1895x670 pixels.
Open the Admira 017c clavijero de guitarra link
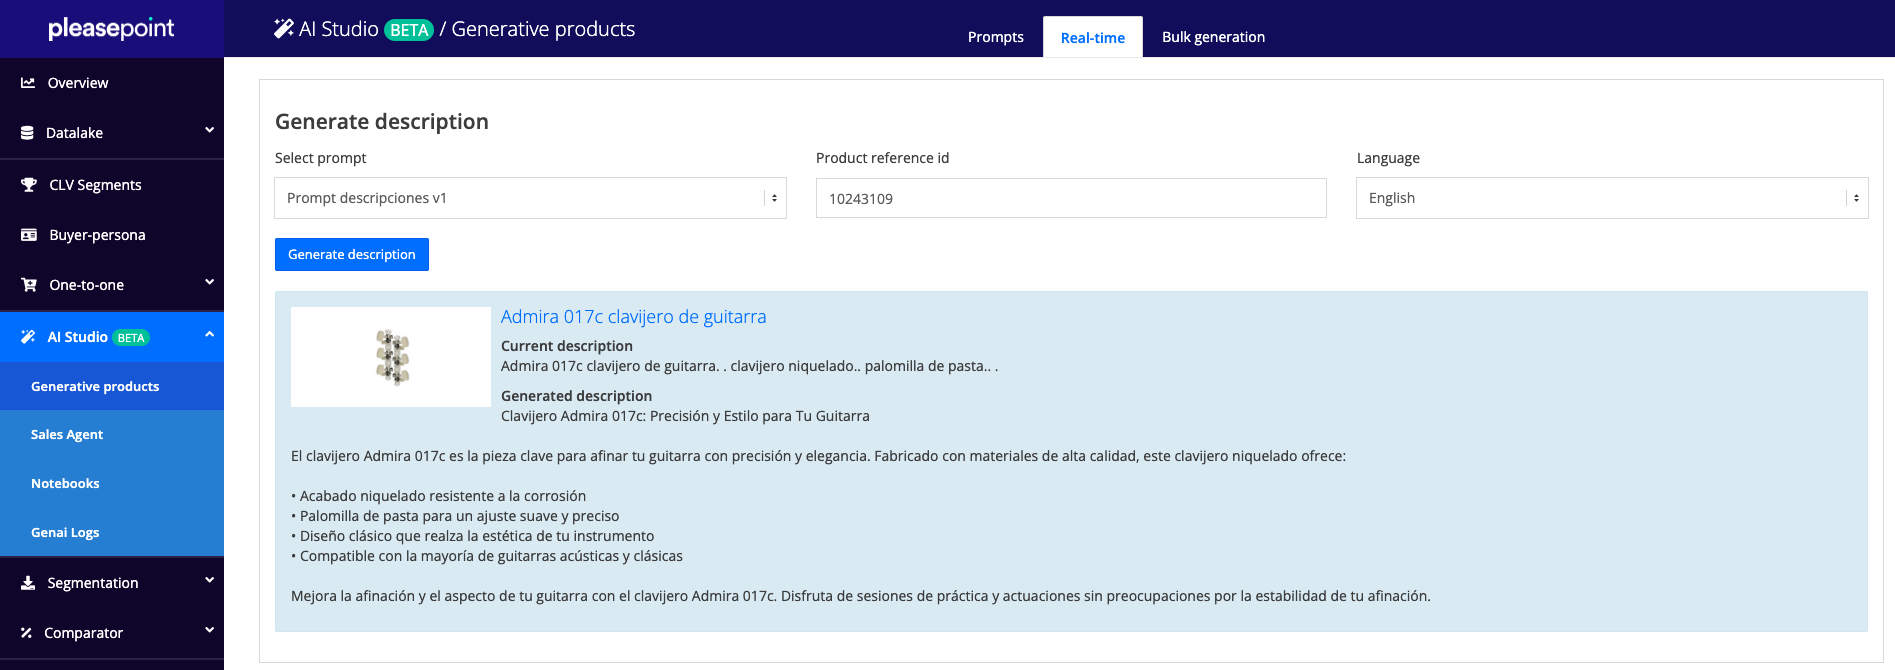[633, 317]
